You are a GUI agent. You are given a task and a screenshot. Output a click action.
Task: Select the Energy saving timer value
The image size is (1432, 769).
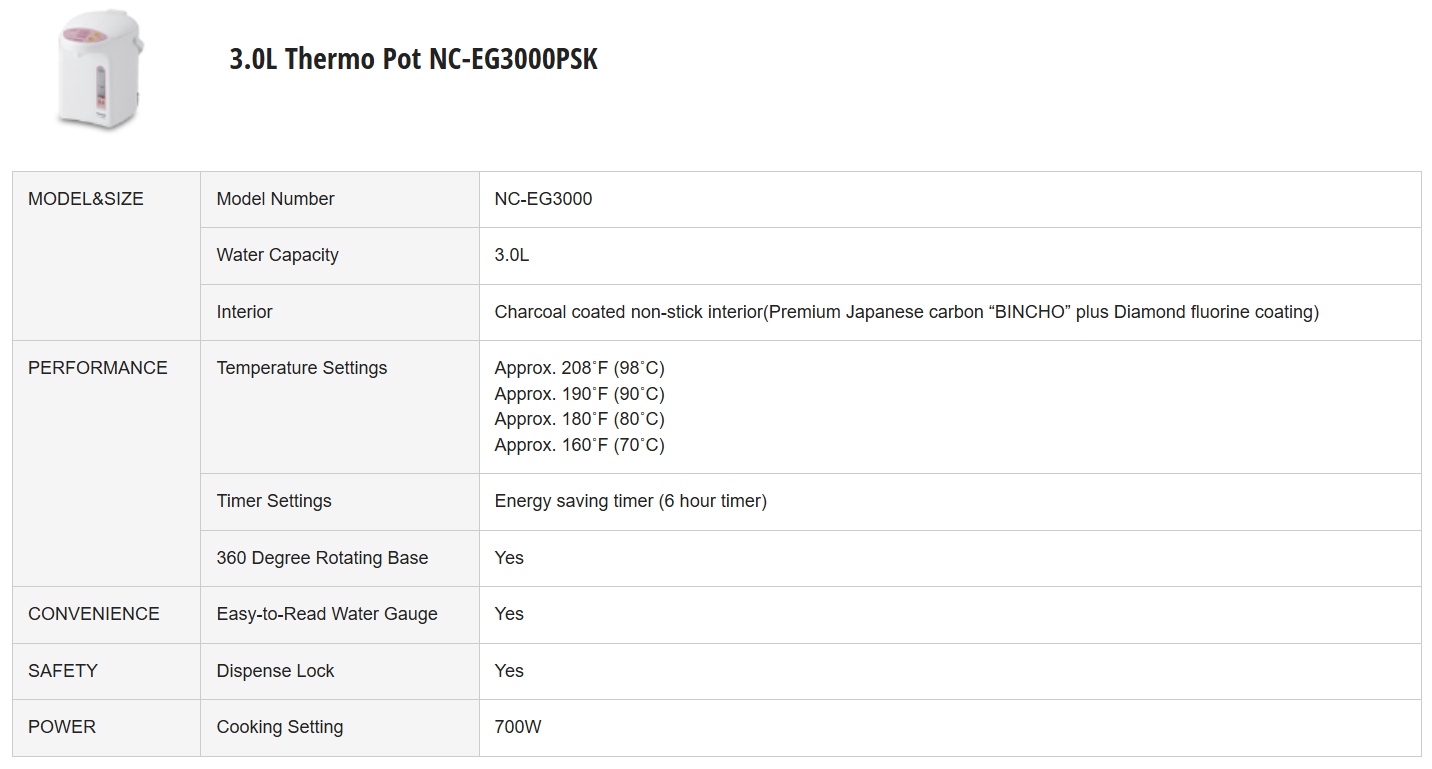[630, 501]
